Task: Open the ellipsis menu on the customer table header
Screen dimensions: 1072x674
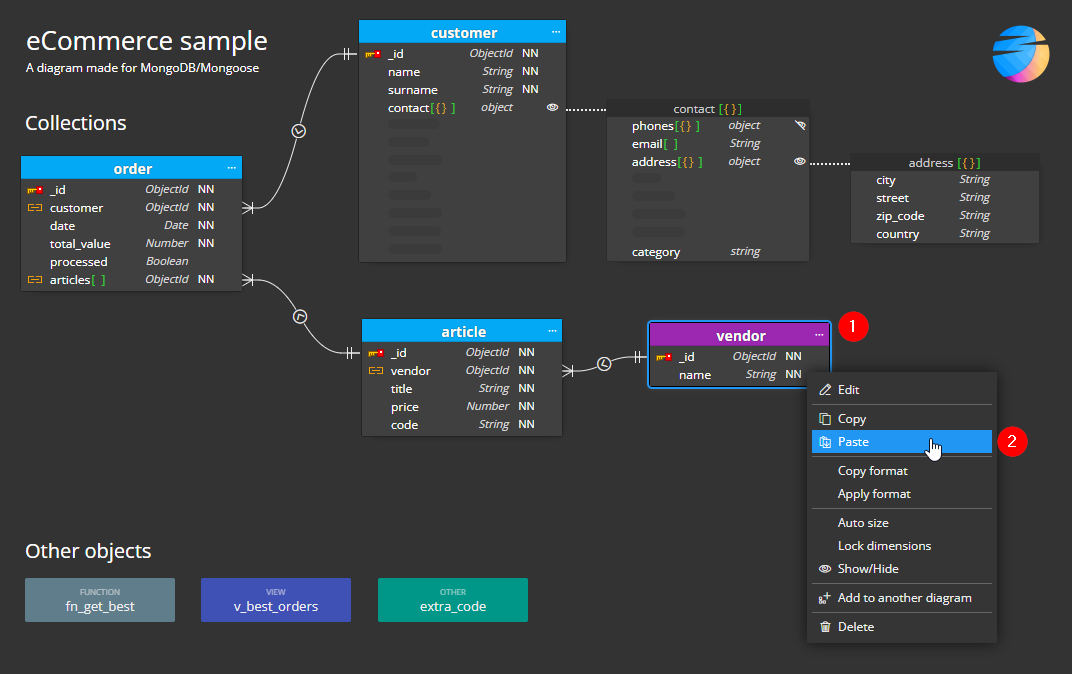Action: (x=555, y=31)
